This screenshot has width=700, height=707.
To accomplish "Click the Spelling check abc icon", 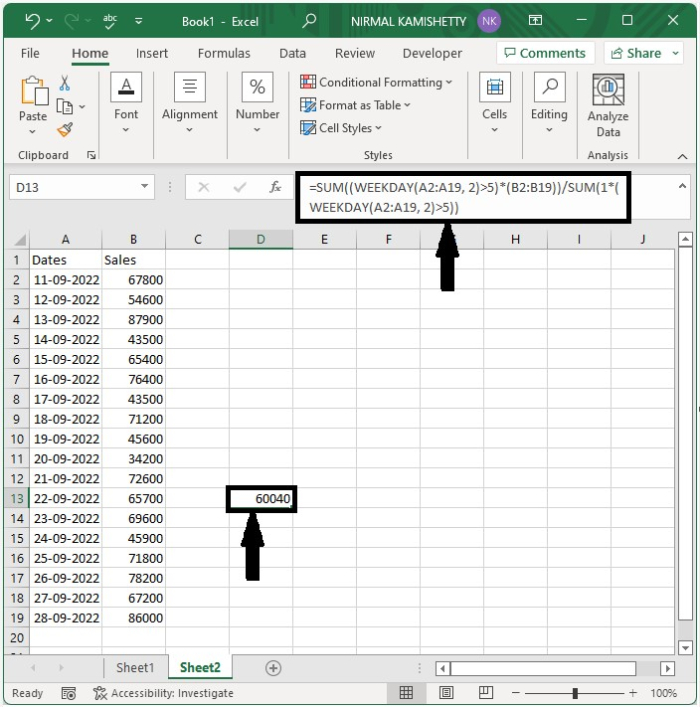I will click(110, 21).
